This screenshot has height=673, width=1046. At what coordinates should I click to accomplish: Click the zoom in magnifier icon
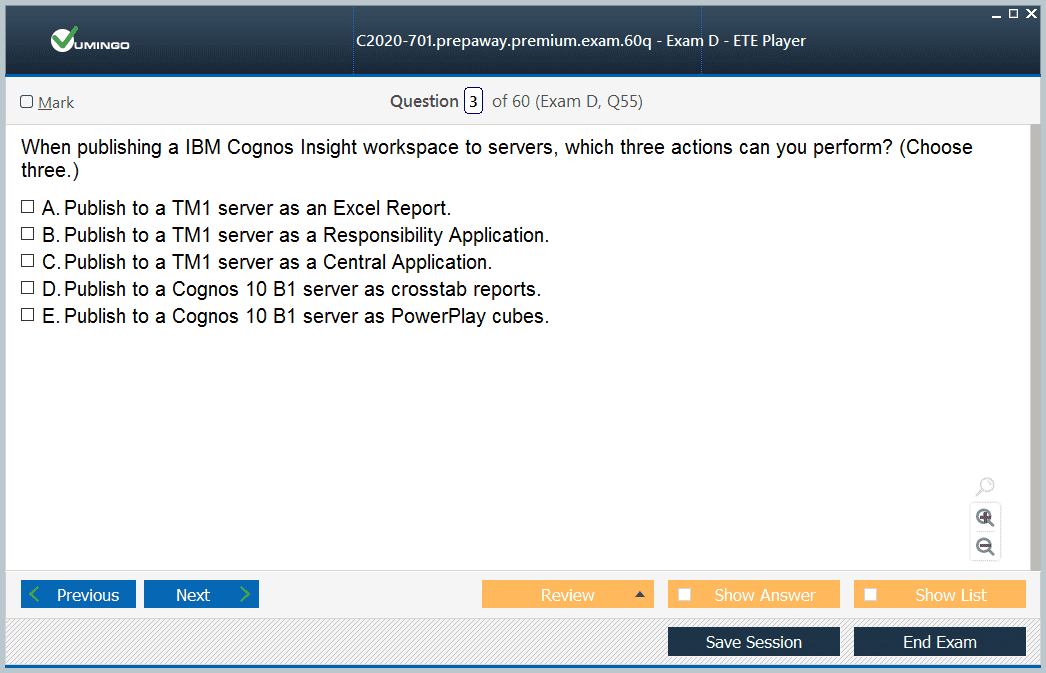click(985, 517)
